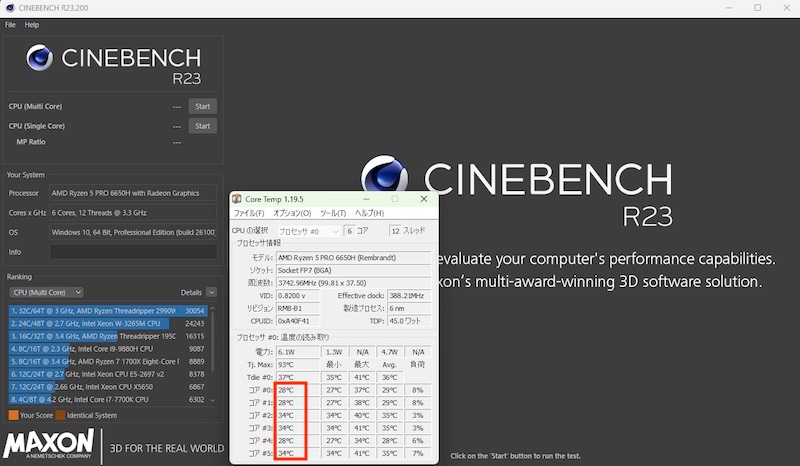The height and width of the screenshot is (466, 800).
Task: Click the Info input field
Action: click(x=133, y=252)
